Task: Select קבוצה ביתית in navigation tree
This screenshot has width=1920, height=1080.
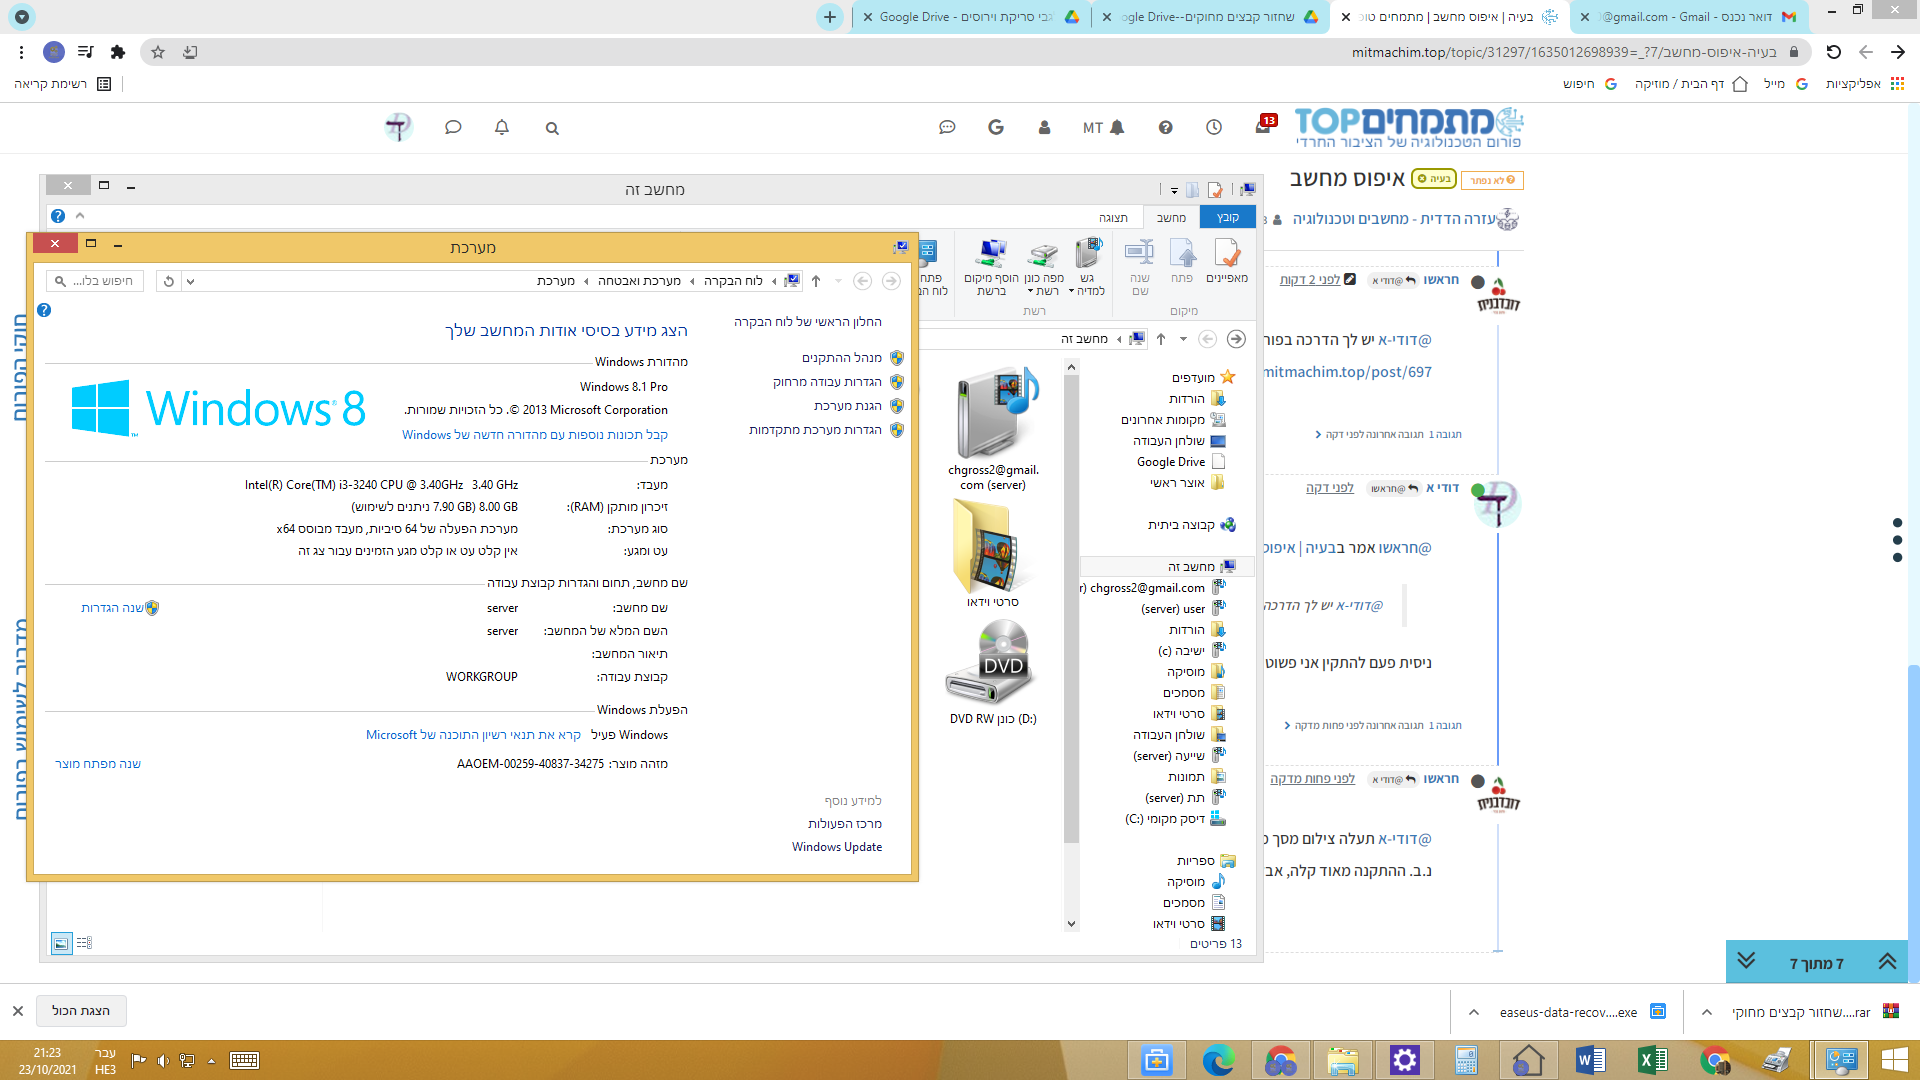Action: click(1191, 524)
